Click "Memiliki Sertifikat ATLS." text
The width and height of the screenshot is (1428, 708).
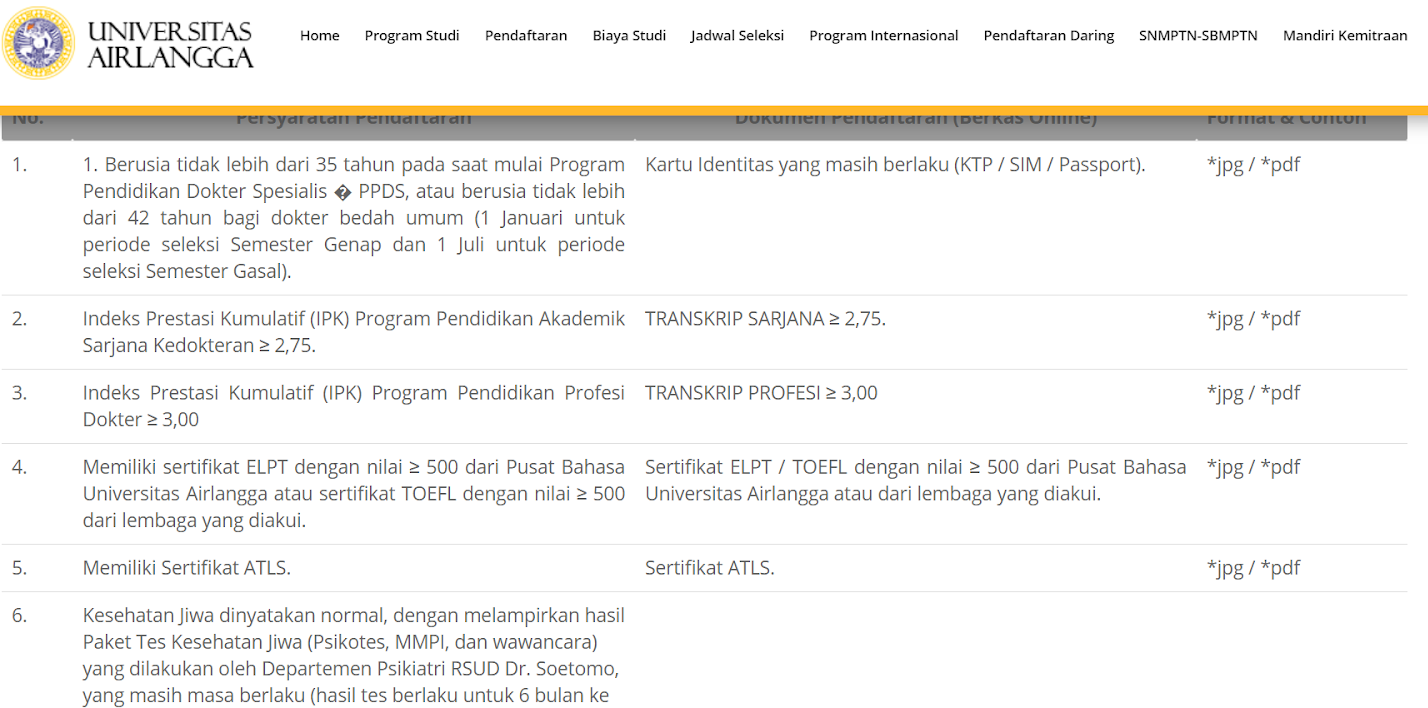tap(187, 568)
